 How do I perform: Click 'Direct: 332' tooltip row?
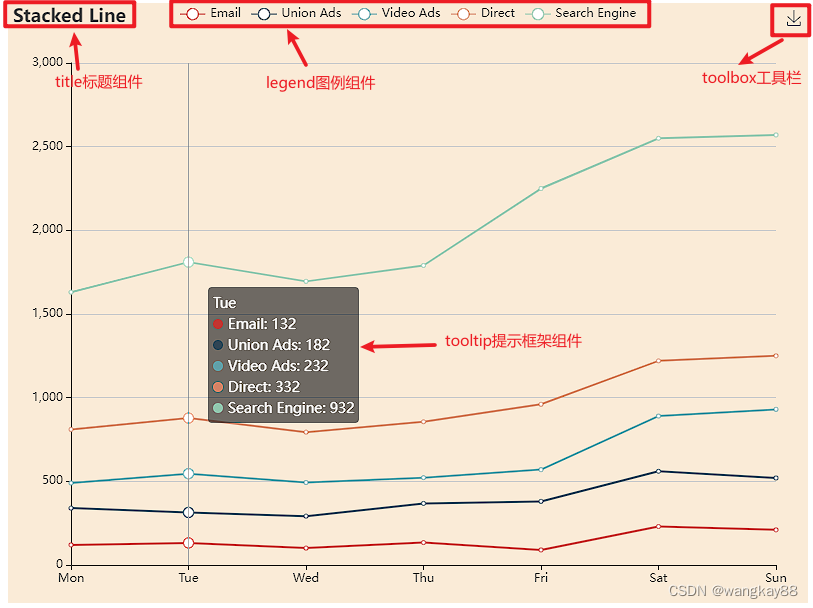(x=257, y=387)
